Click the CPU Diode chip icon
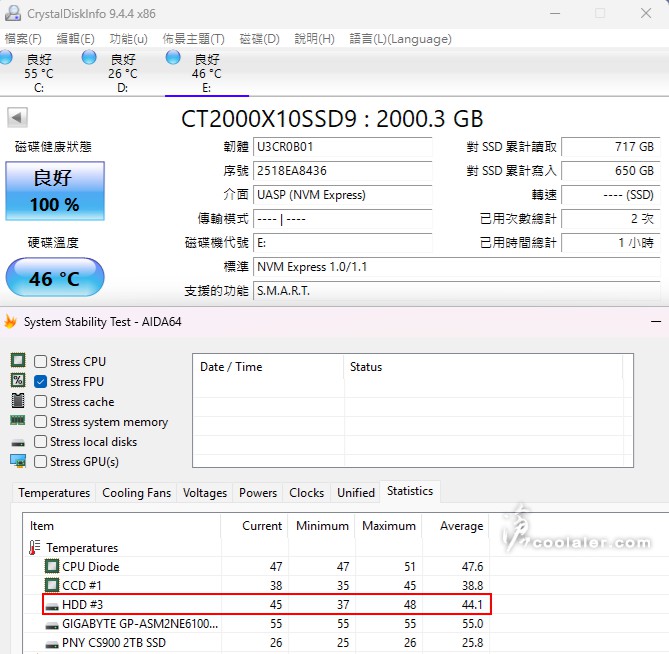The image size is (669, 654). click(52, 567)
